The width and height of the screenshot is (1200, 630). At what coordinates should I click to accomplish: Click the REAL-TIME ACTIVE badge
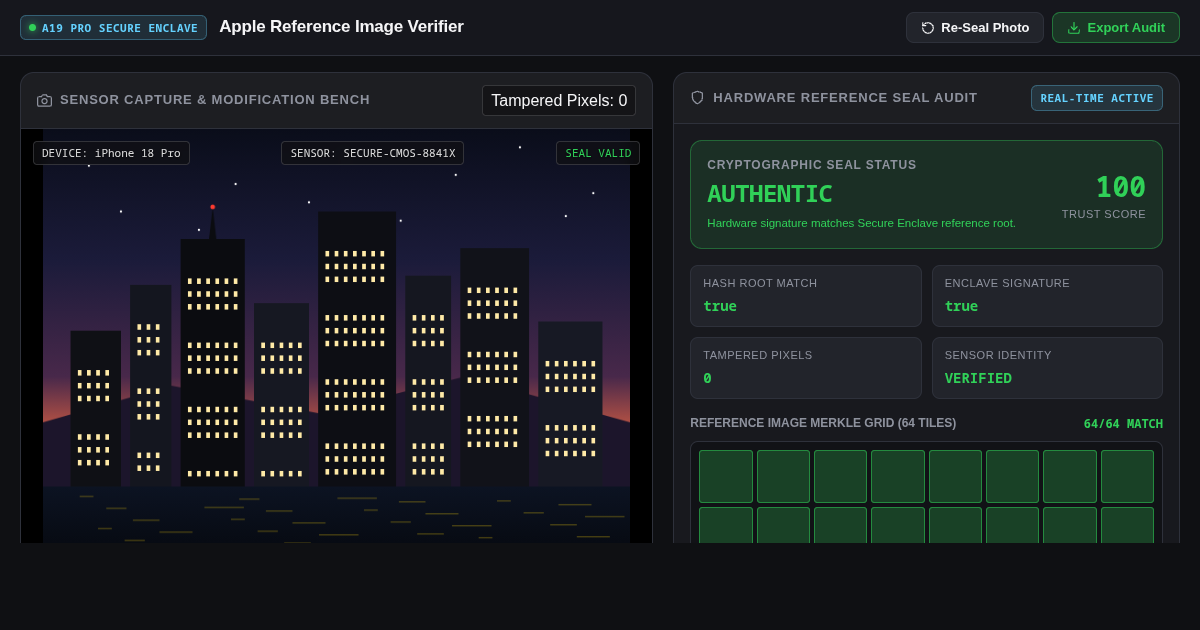tap(1097, 98)
